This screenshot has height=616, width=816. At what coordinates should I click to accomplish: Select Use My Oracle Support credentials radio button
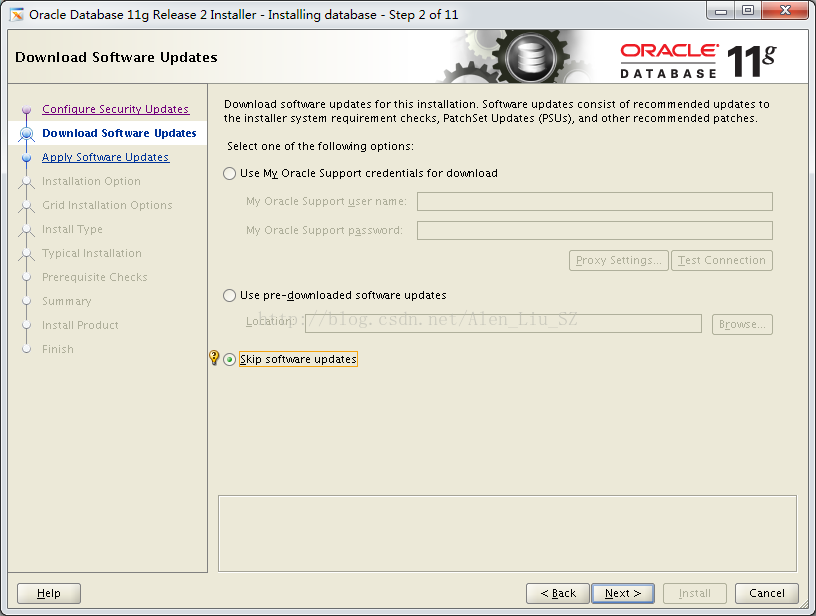[x=230, y=174]
